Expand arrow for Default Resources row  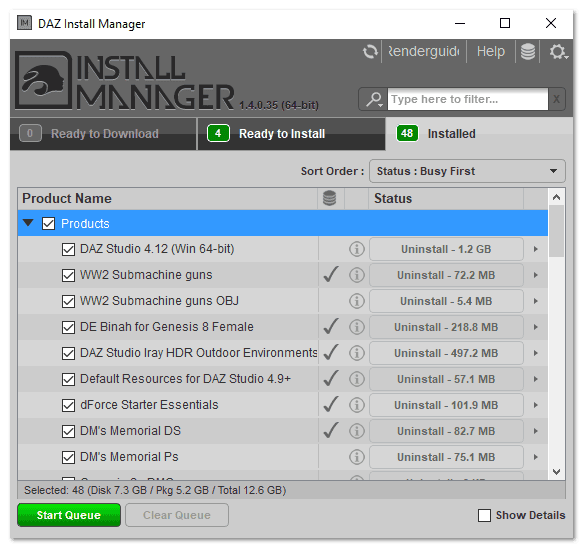pyautogui.click(x=536, y=379)
